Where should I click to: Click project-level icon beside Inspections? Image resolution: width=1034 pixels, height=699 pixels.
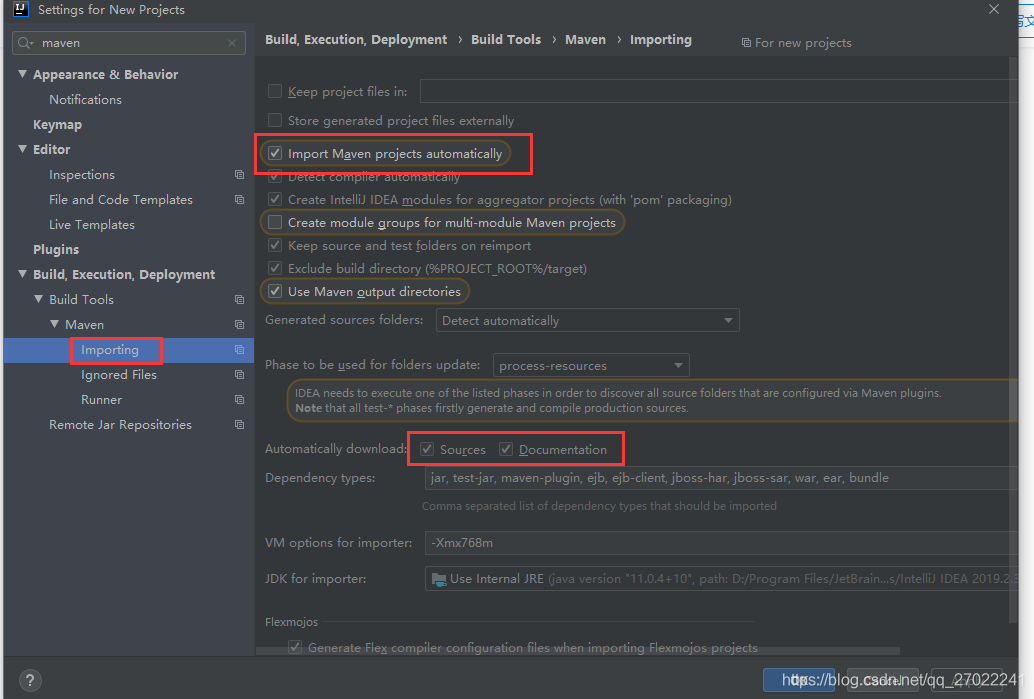pyautogui.click(x=239, y=175)
